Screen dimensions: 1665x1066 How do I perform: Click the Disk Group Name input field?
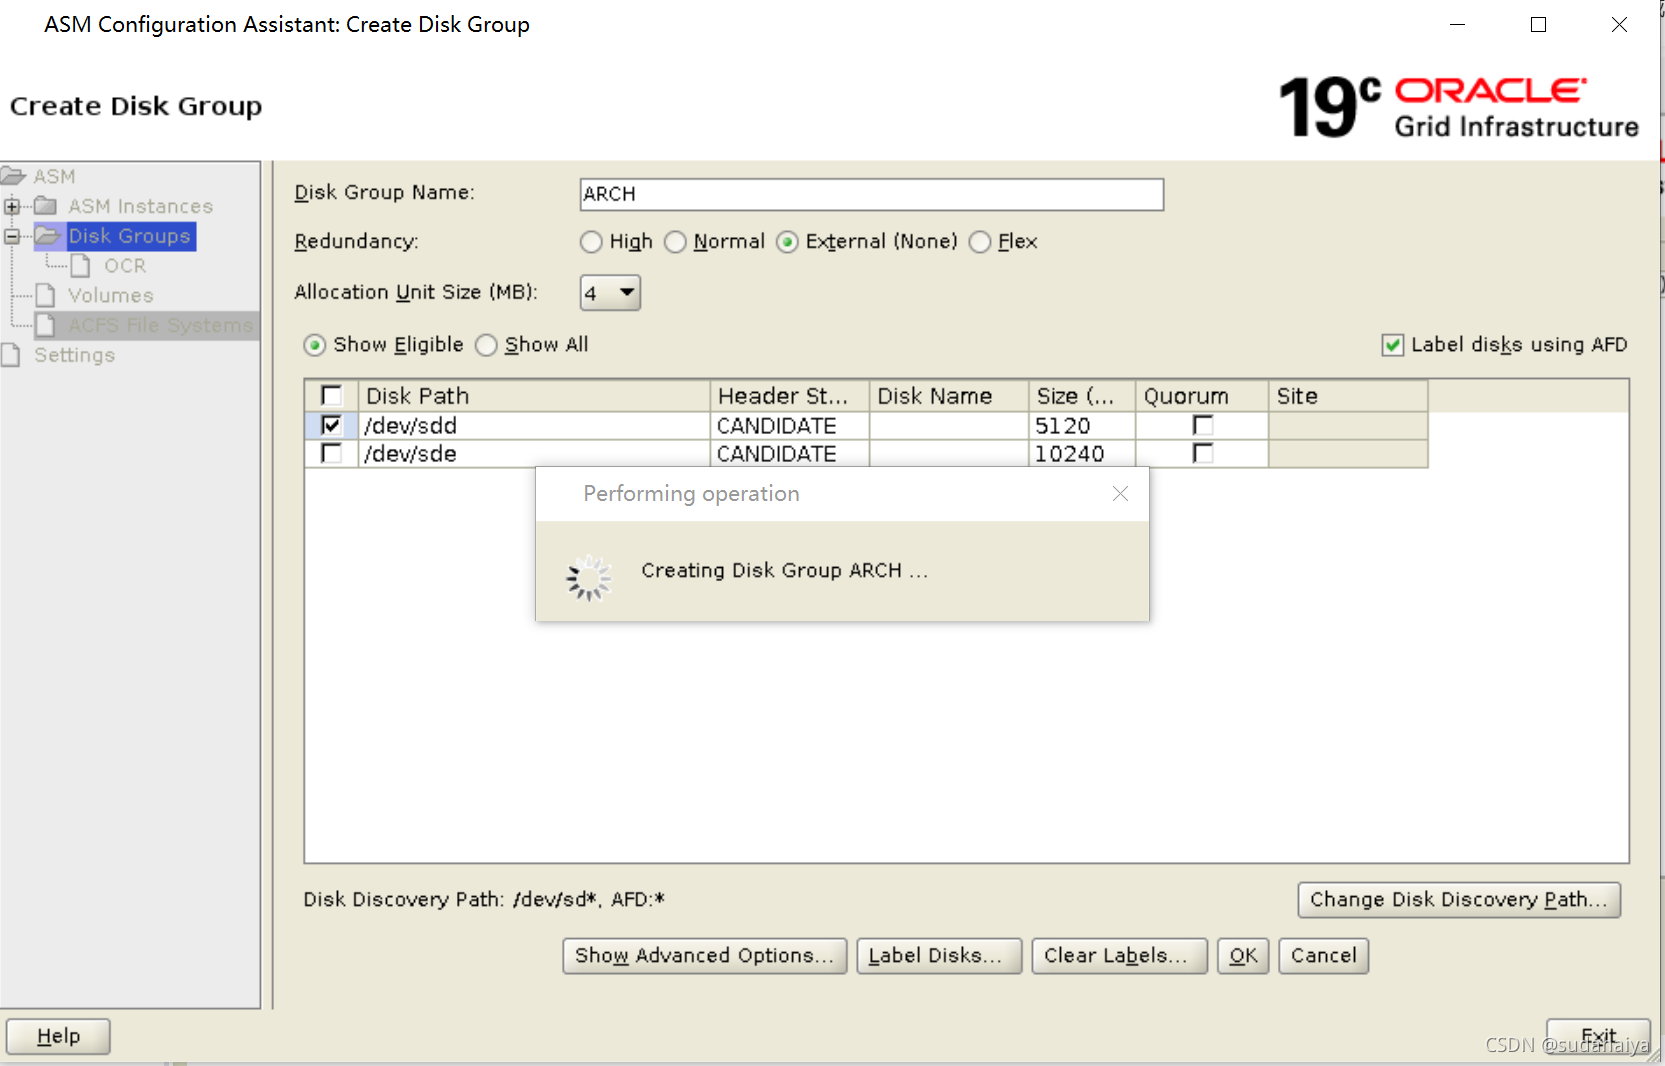tap(871, 194)
